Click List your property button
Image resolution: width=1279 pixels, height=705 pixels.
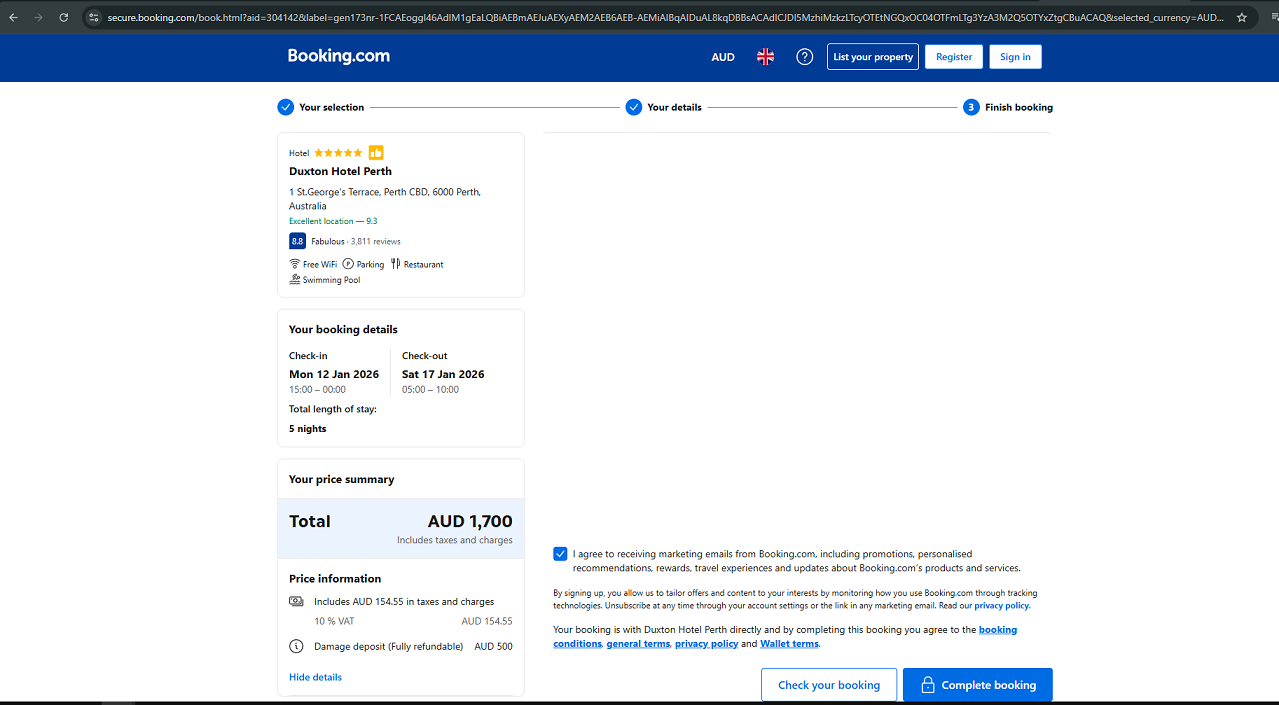pyautogui.click(x=873, y=57)
